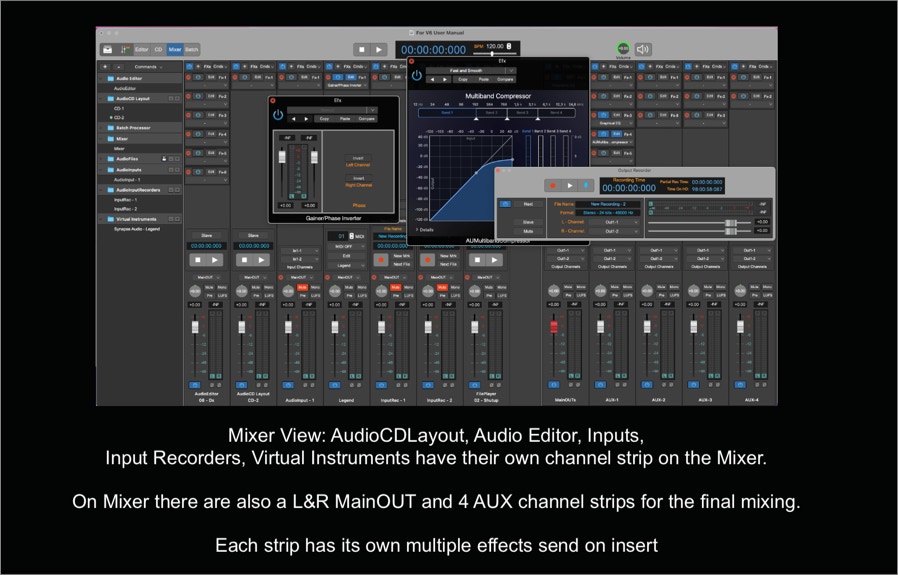The height and width of the screenshot is (575, 898).
Task: Click the main toolbar stop button
Action: point(361,49)
